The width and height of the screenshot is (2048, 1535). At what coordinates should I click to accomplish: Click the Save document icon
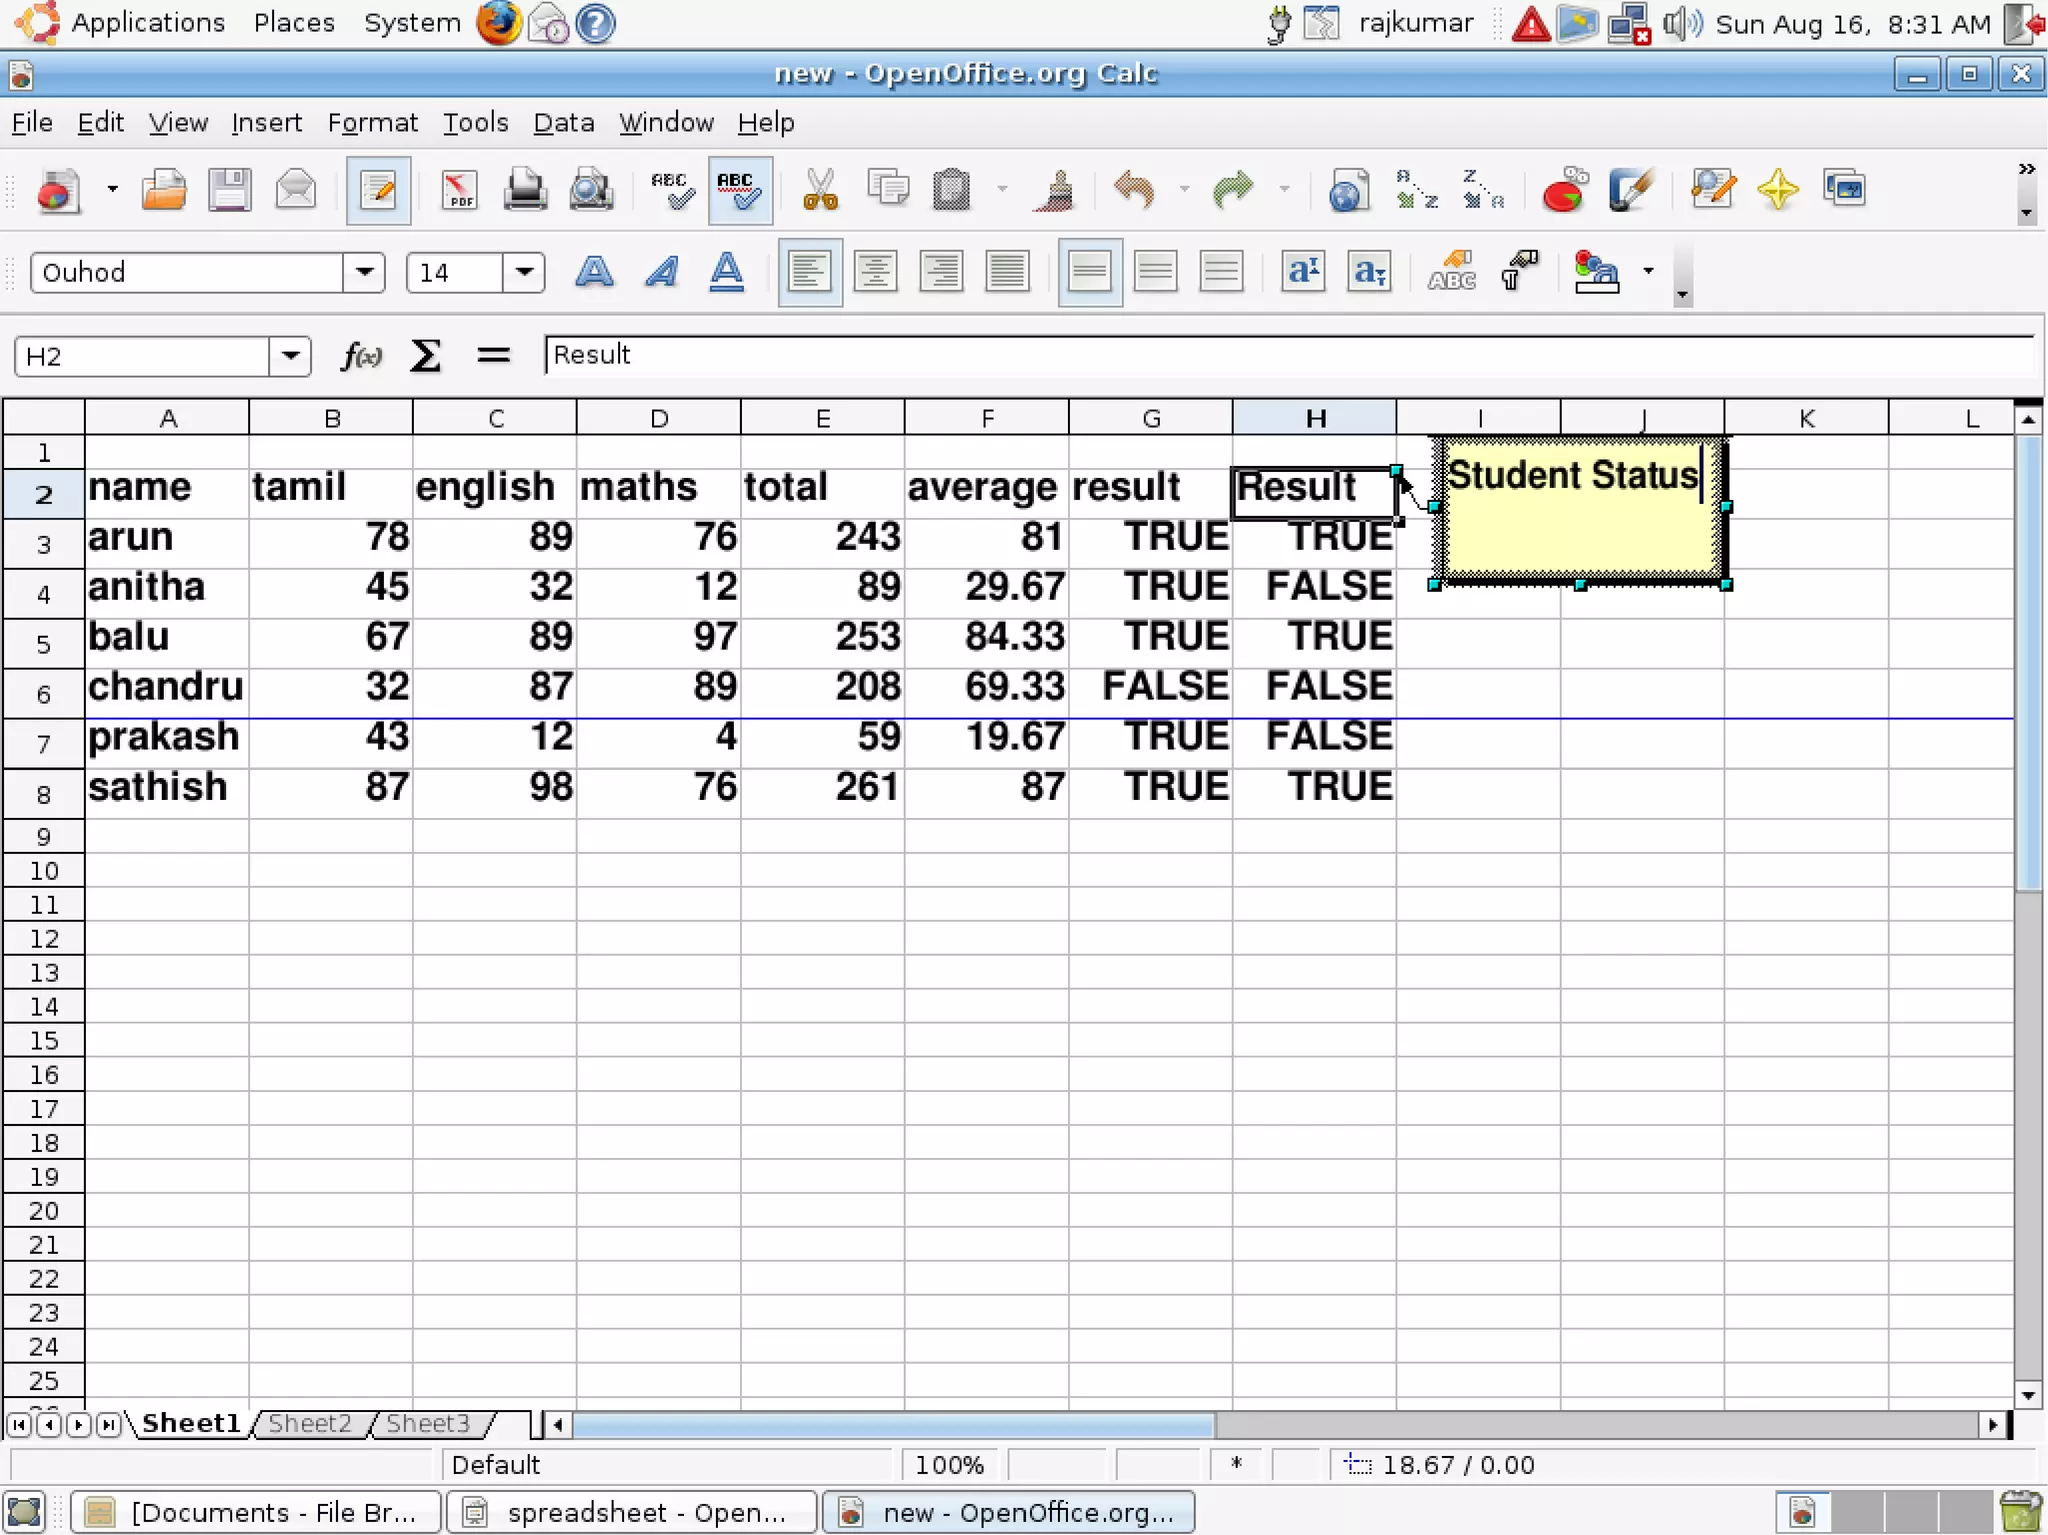click(x=229, y=190)
